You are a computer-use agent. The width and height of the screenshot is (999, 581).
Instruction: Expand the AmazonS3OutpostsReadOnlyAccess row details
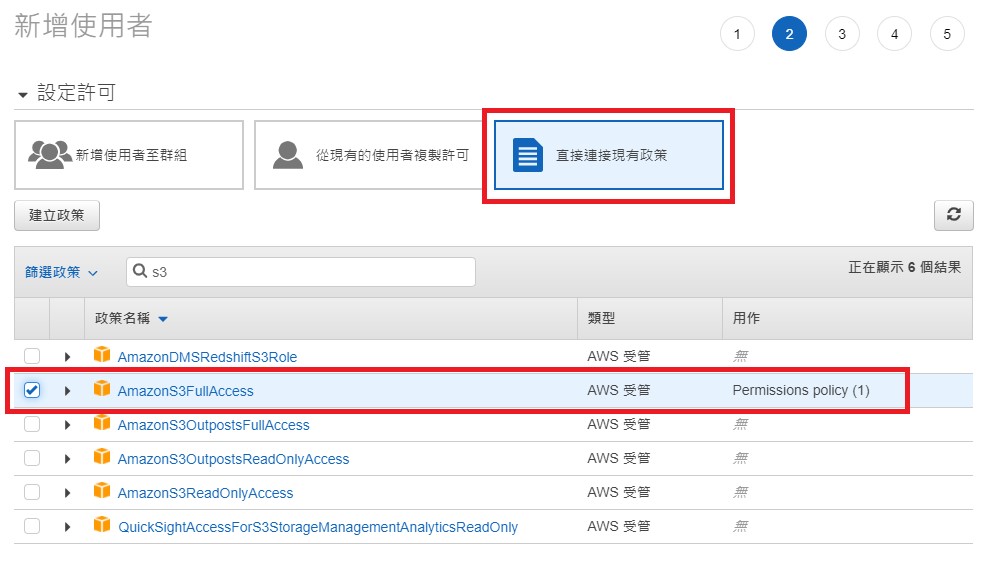click(68, 459)
